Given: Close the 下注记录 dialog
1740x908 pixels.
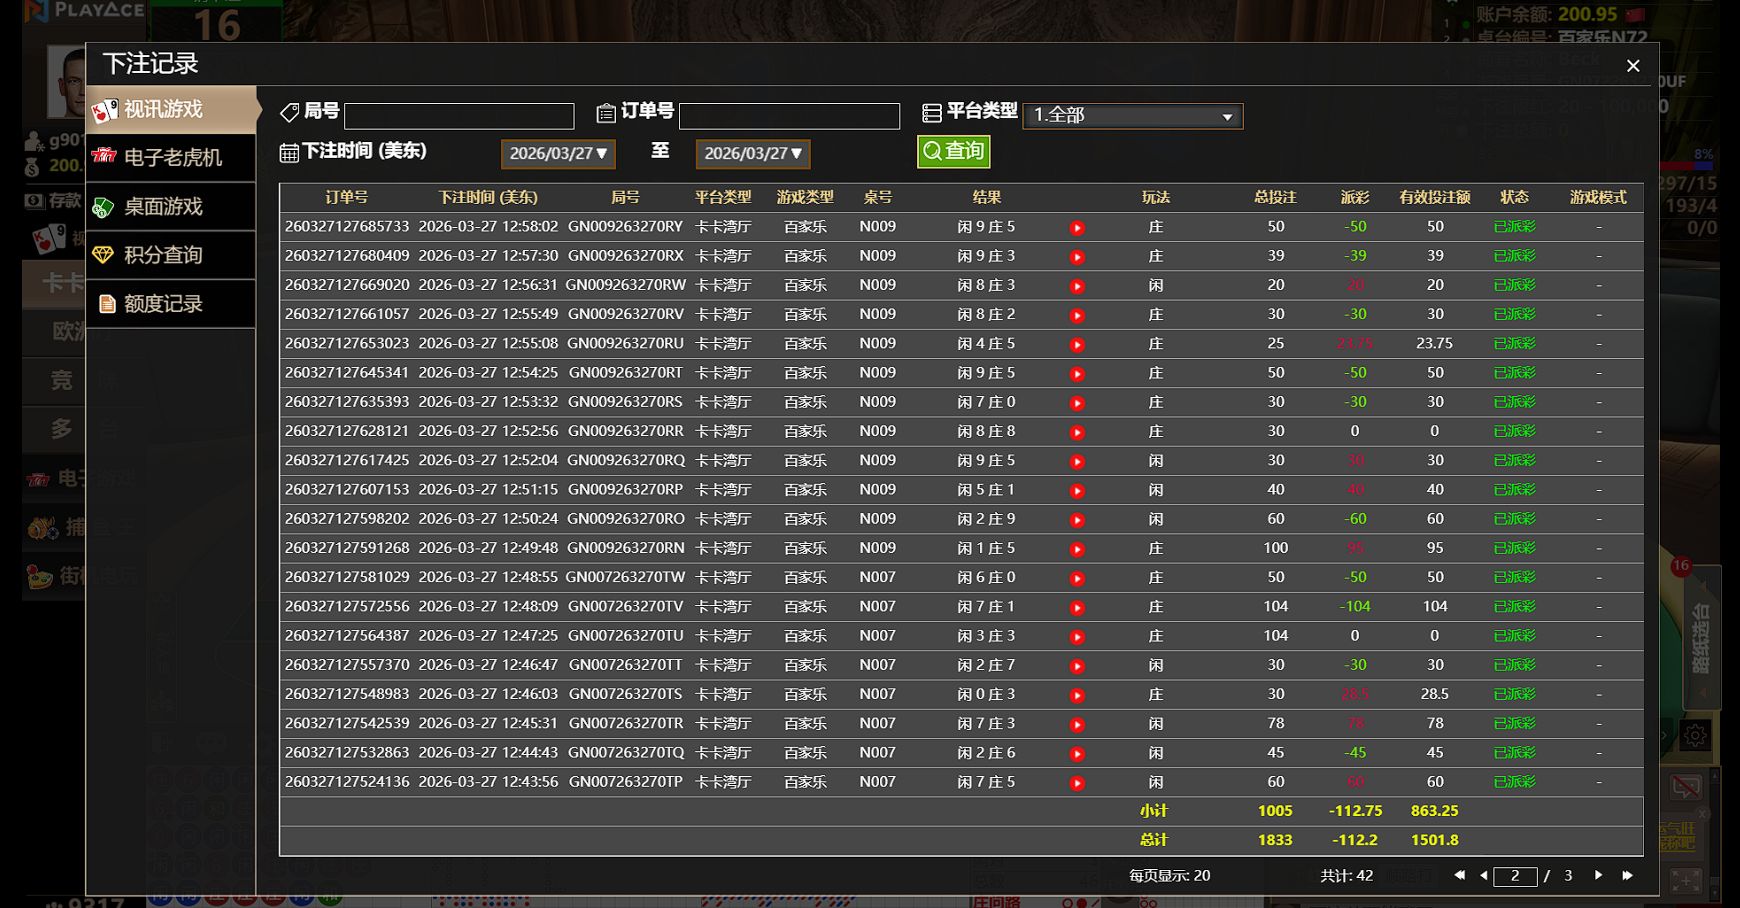Looking at the screenshot, I should [1633, 66].
